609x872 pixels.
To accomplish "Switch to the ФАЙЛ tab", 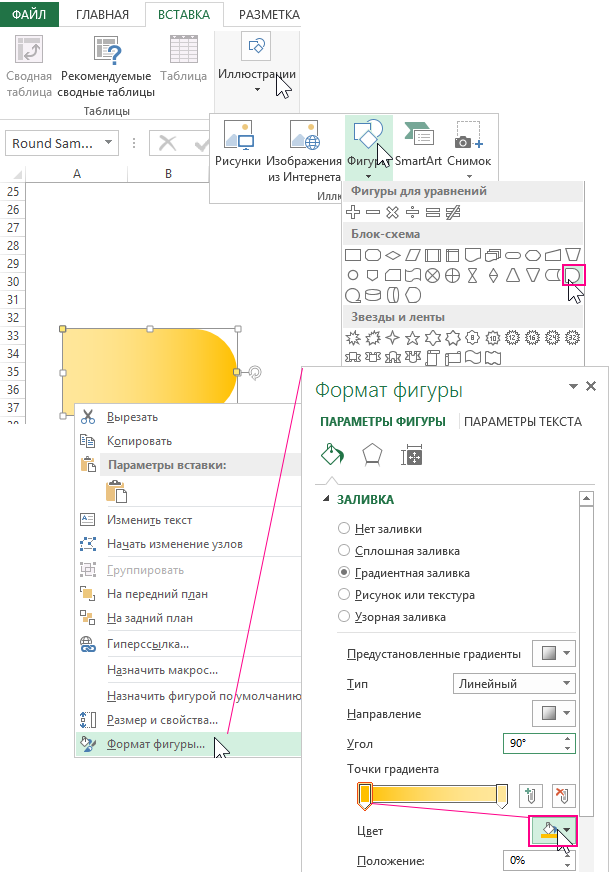I will tap(29, 14).
